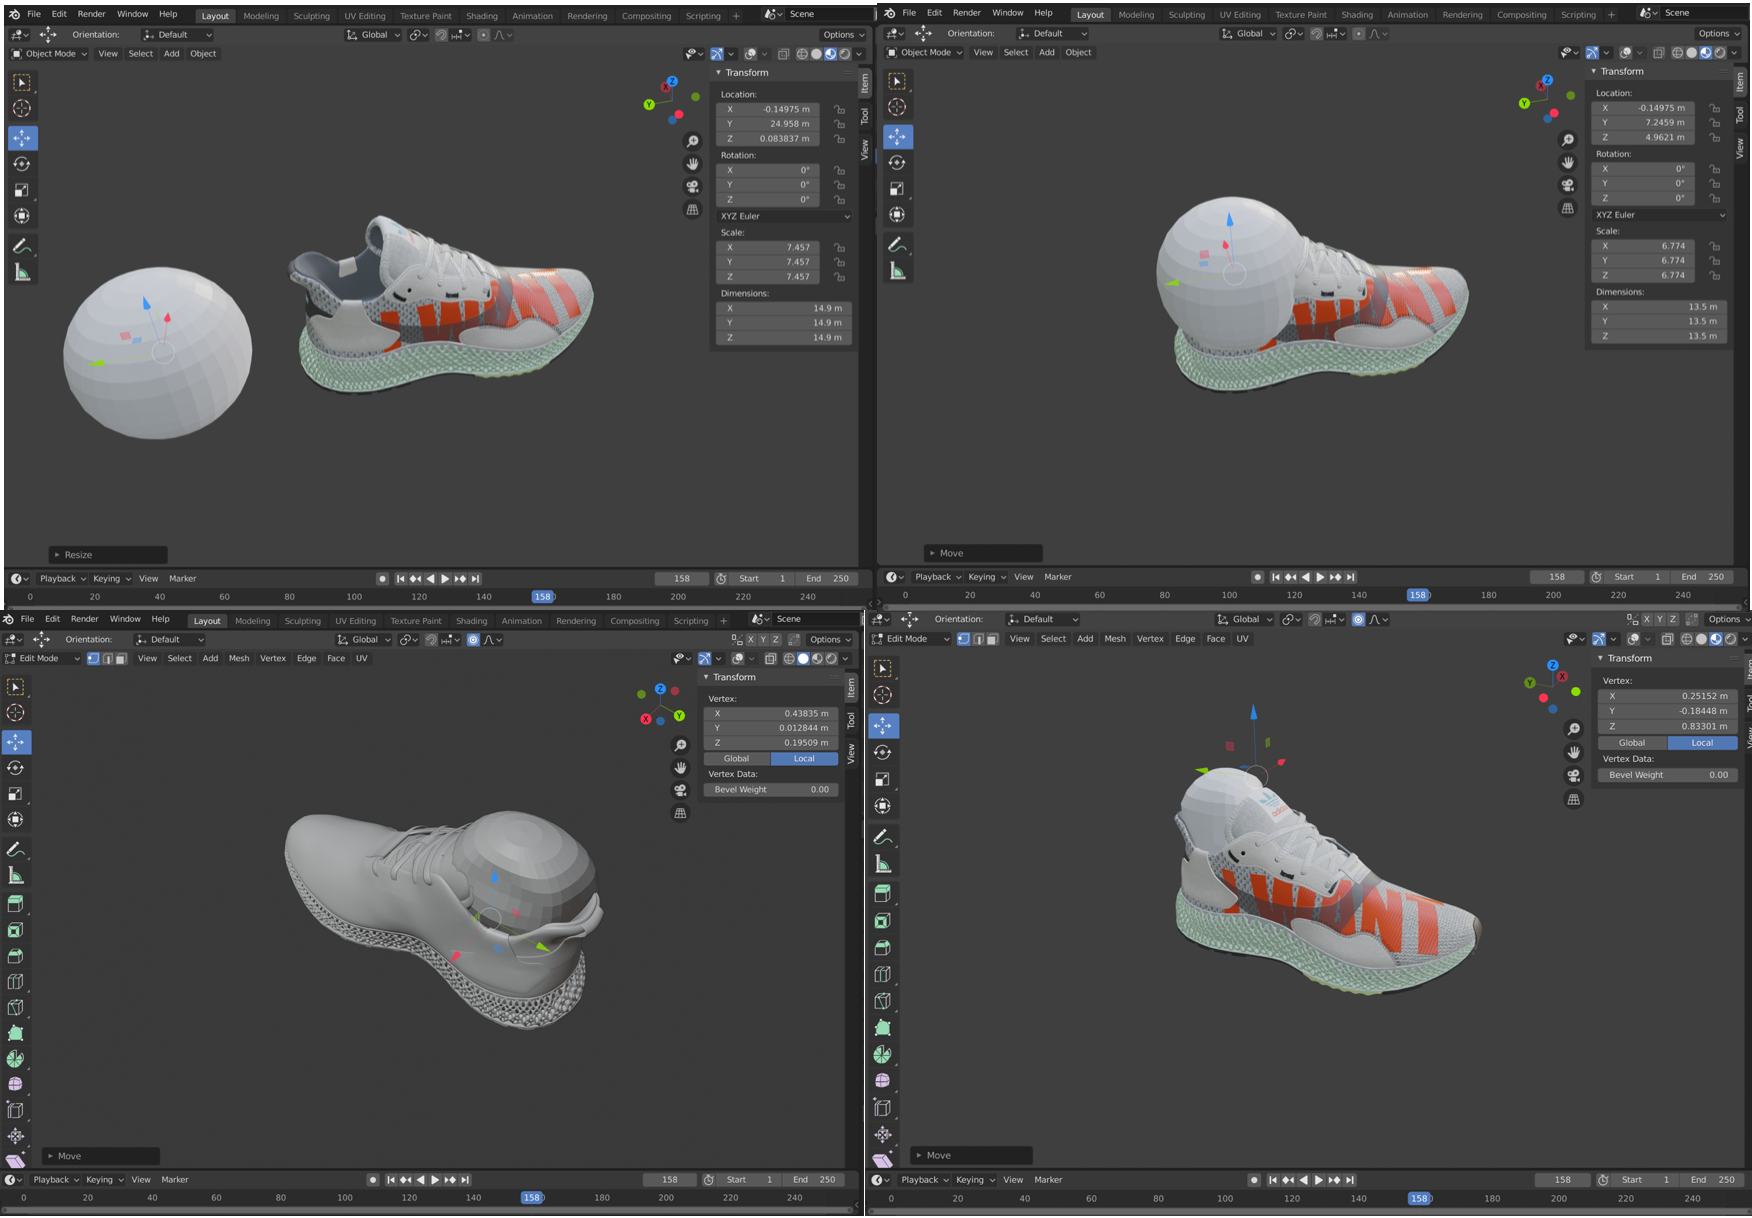Click the pan hand icon in top-right window
Viewport: 1752px width, 1218px height.
click(x=1568, y=162)
